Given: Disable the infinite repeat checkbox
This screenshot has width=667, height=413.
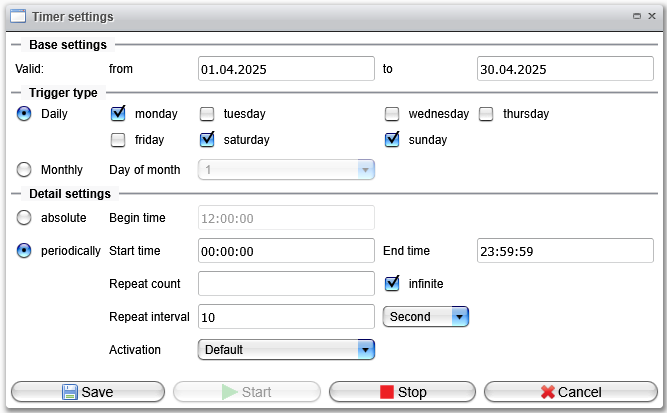Looking at the screenshot, I should (392, 283).
